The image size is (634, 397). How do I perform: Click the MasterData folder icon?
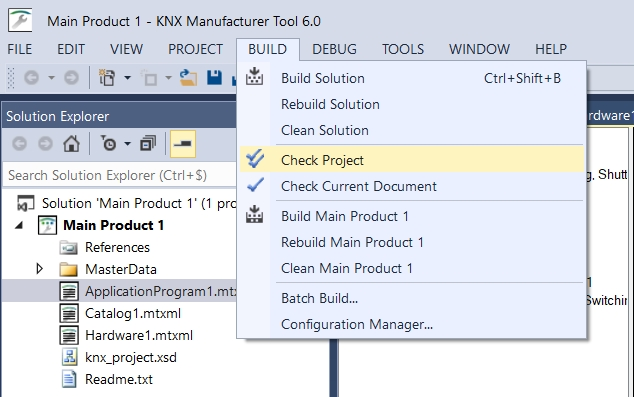[68, 269]
